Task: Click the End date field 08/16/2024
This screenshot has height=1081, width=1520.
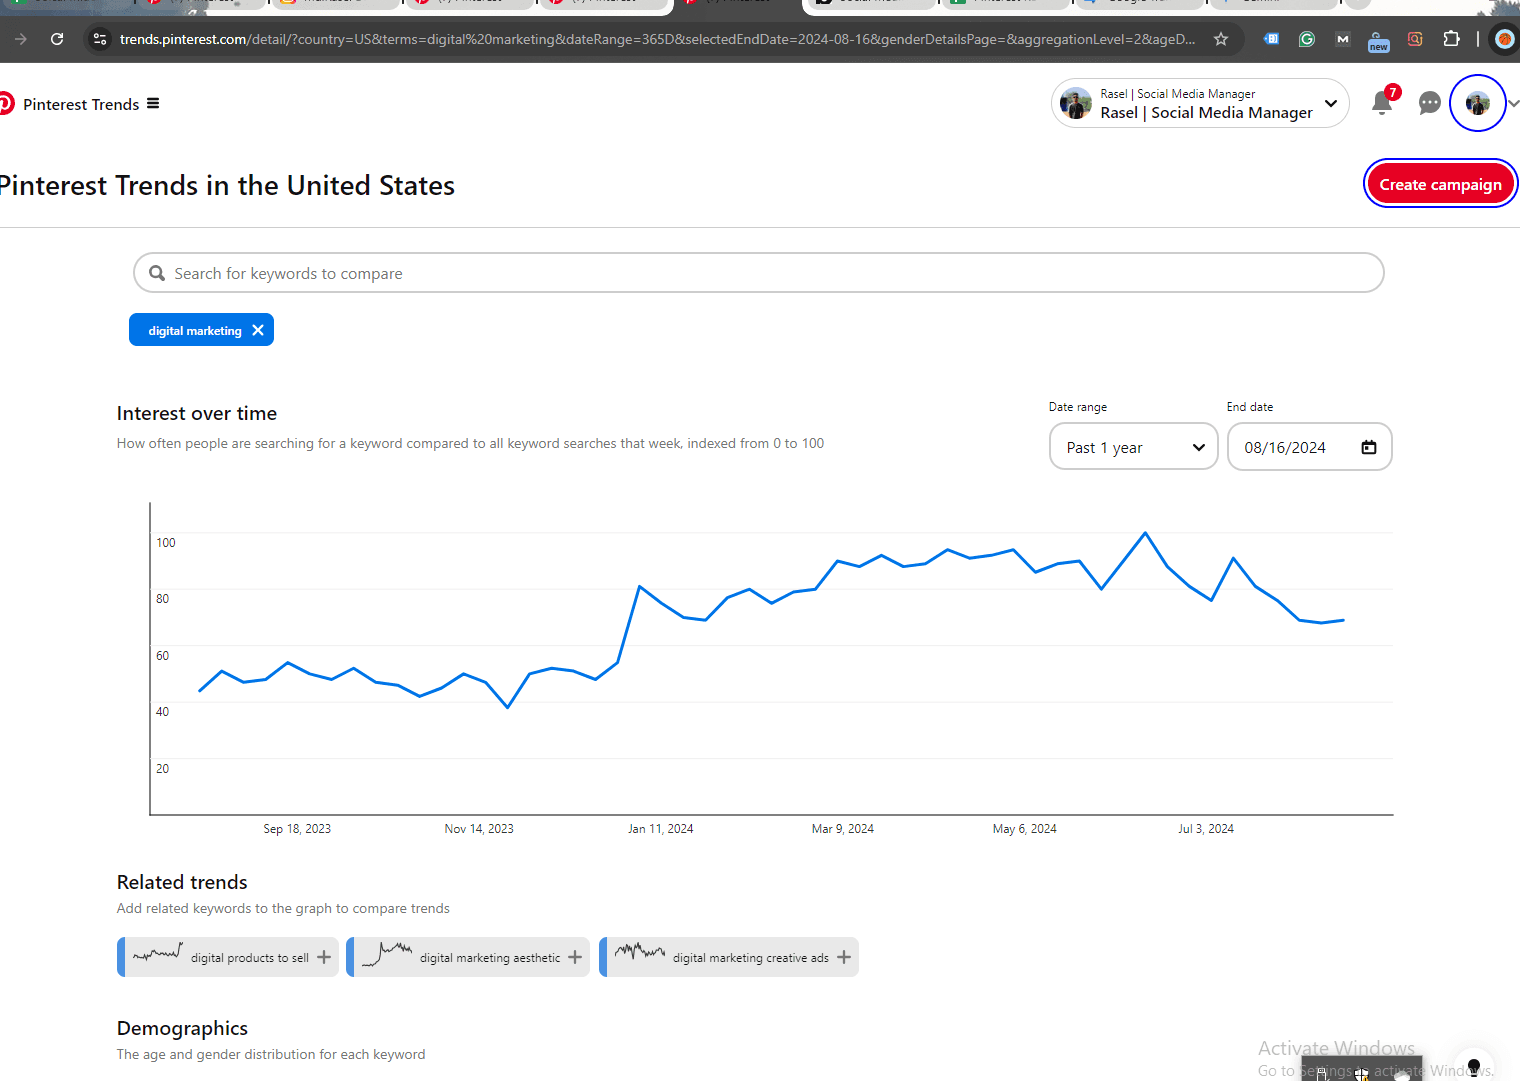Action: (1310, 447)
